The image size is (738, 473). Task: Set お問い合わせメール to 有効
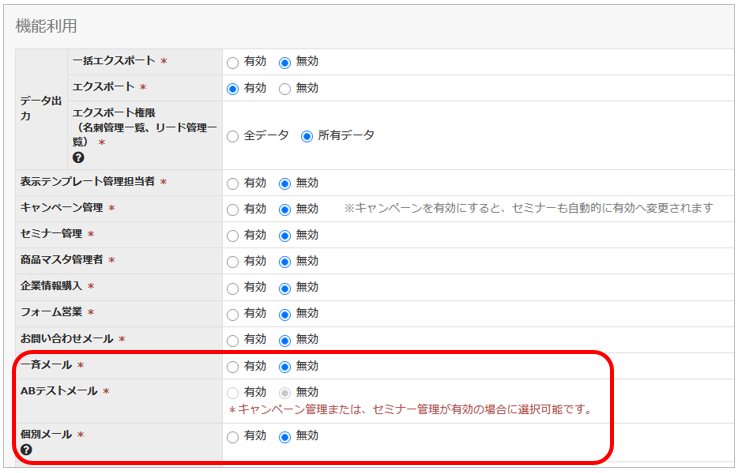(233, 339)
